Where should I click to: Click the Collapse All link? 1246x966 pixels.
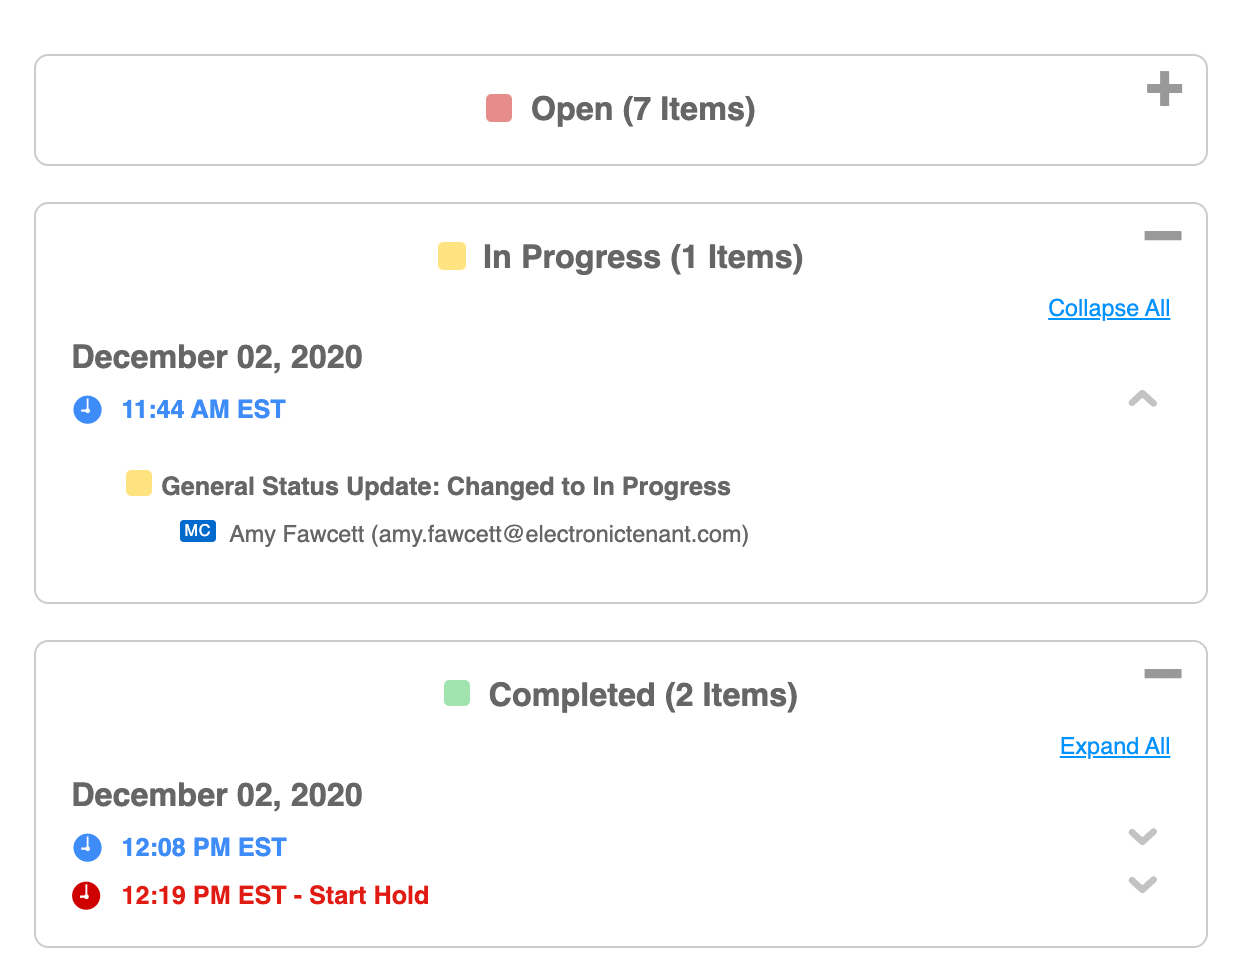tap(1108, 308)
